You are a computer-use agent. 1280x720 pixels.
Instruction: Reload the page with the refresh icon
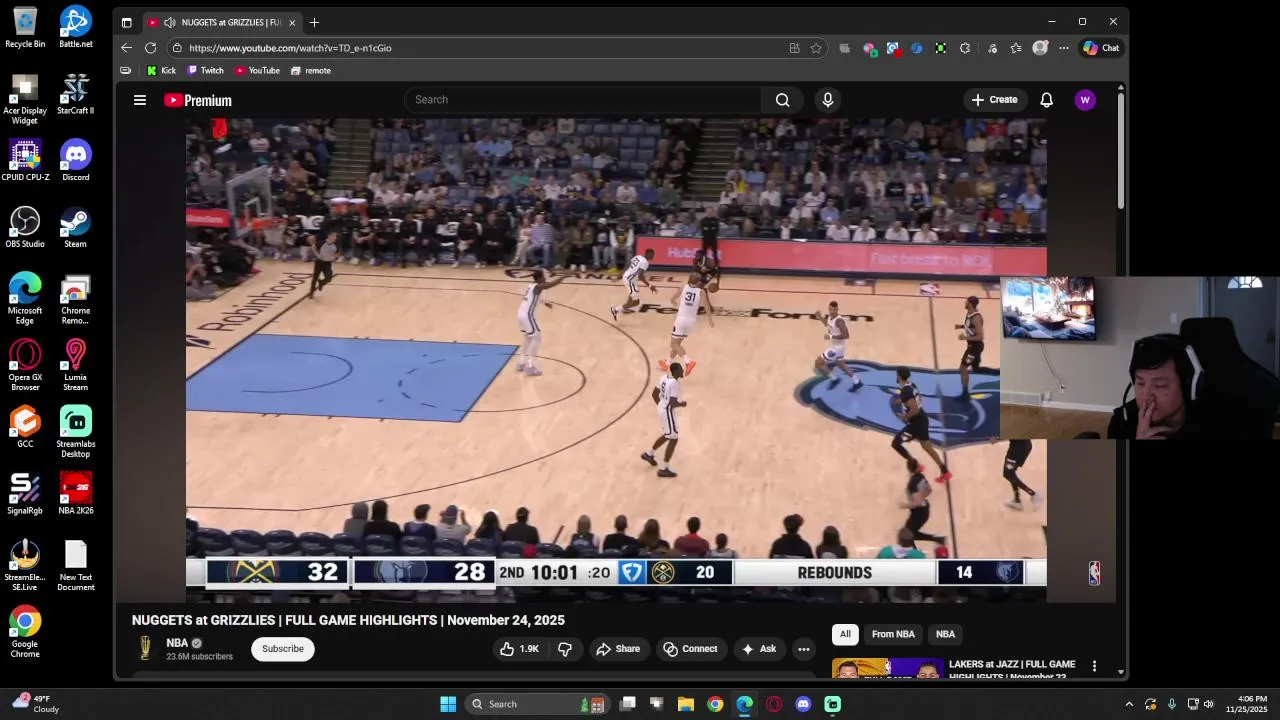150,48
